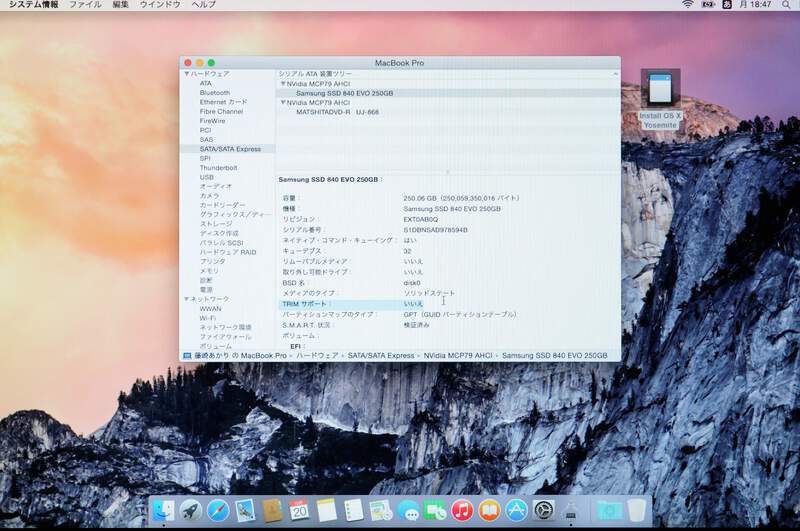Open Maps icon in the Dock
This screenshot has width=800, height=531.
tap(381, 510)
